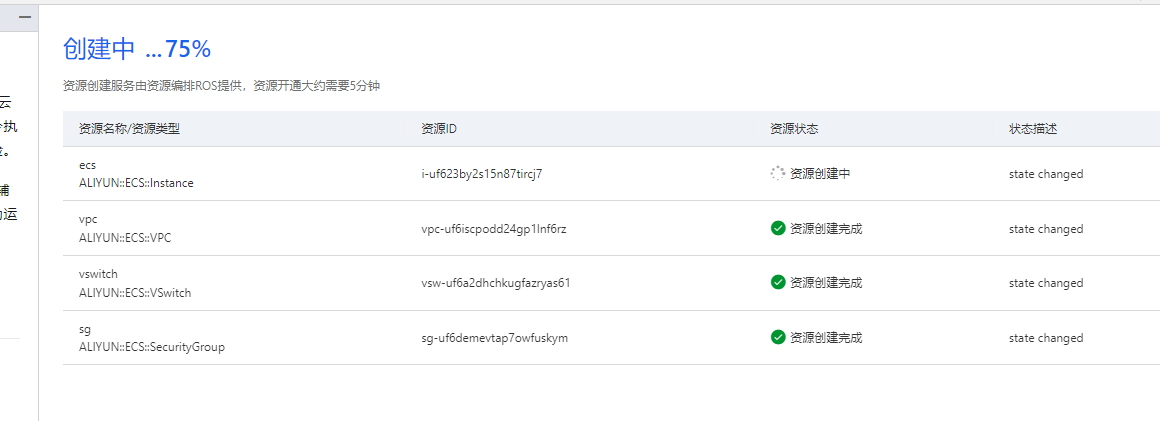Click the 状态描述 column header
The image size is (1160, 421).
(x=1033, y=129)
